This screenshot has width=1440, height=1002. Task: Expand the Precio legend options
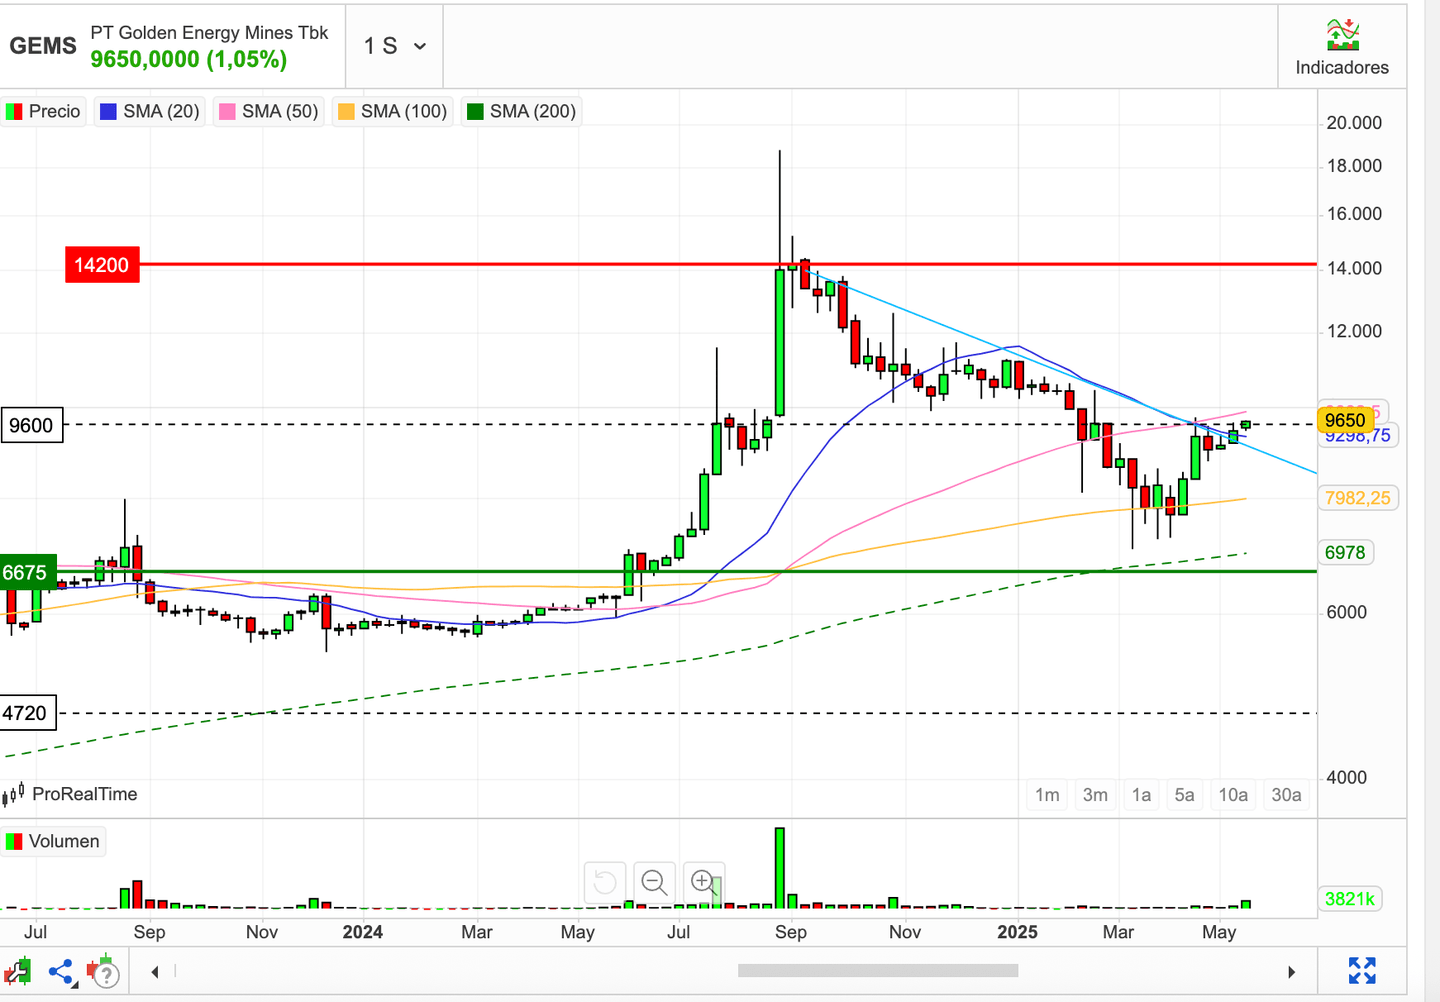44,111
